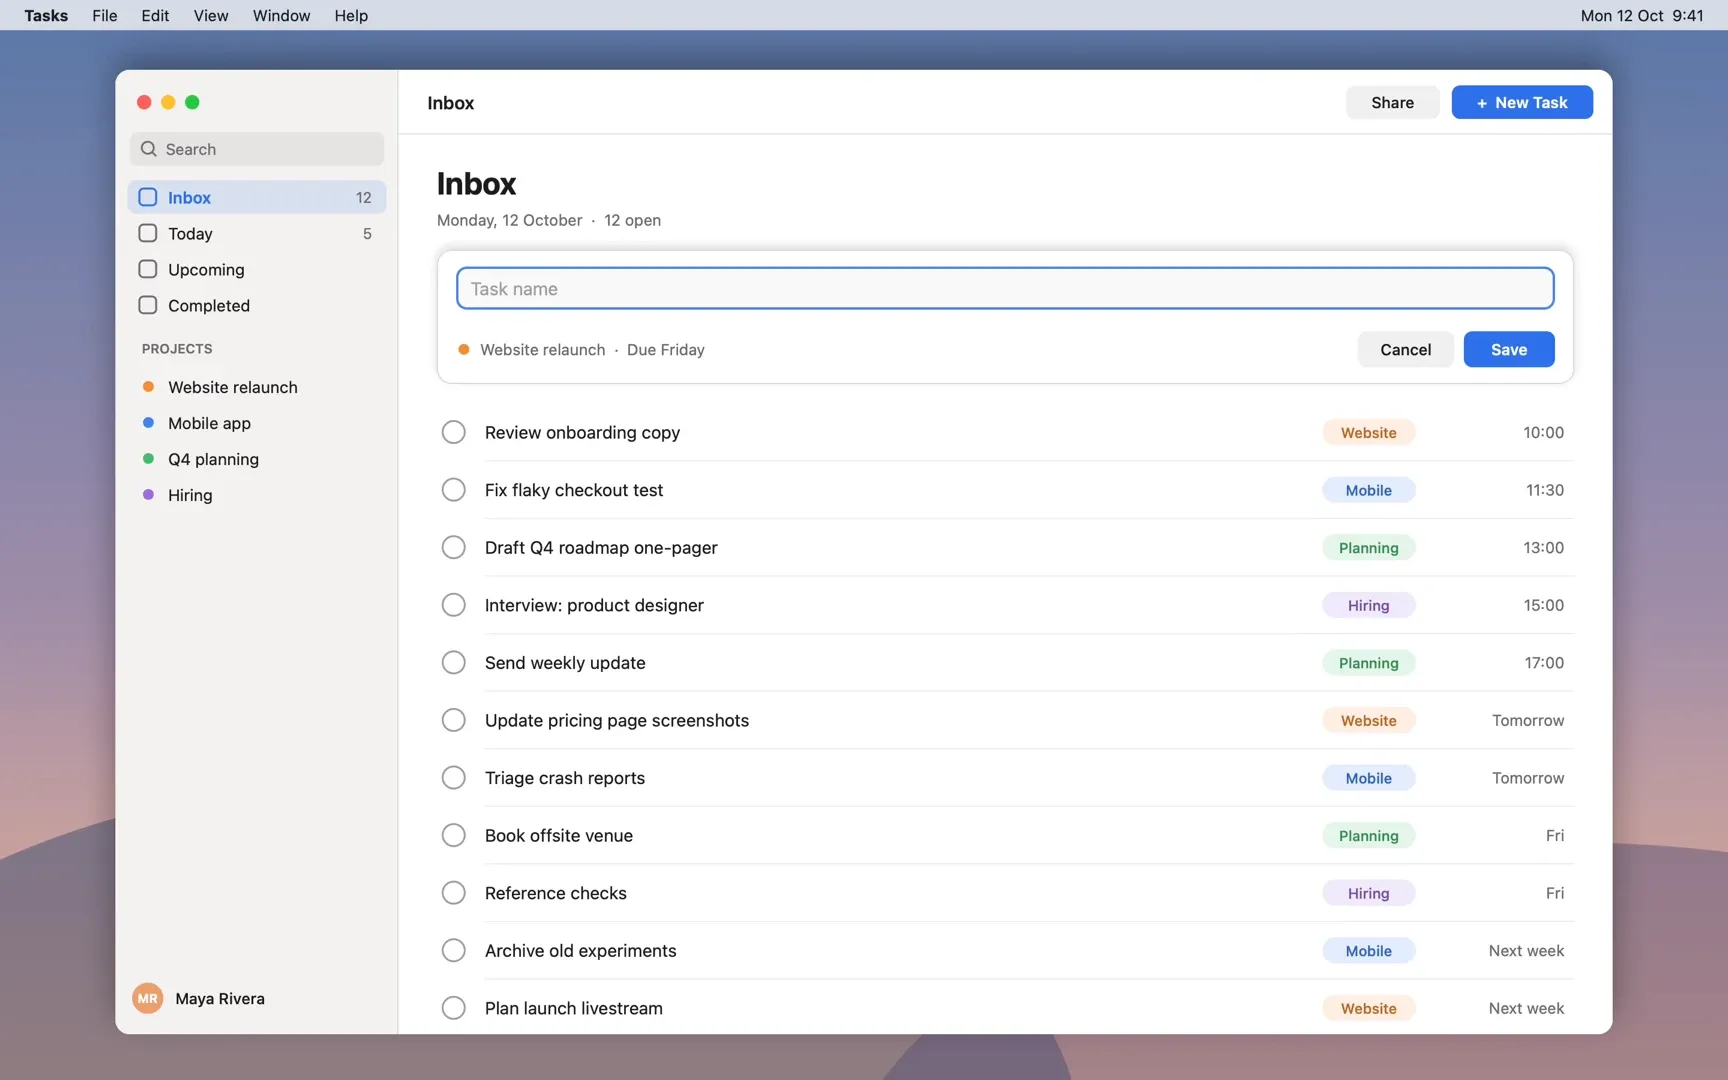
Task: Click the Inbox list icon in sidebar
Action: 148,197
